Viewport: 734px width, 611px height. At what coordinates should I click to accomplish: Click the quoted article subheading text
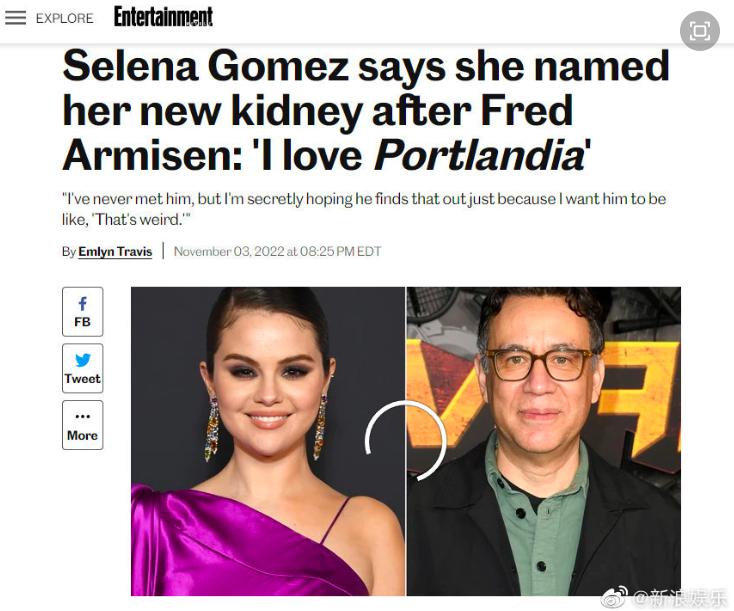364,208
